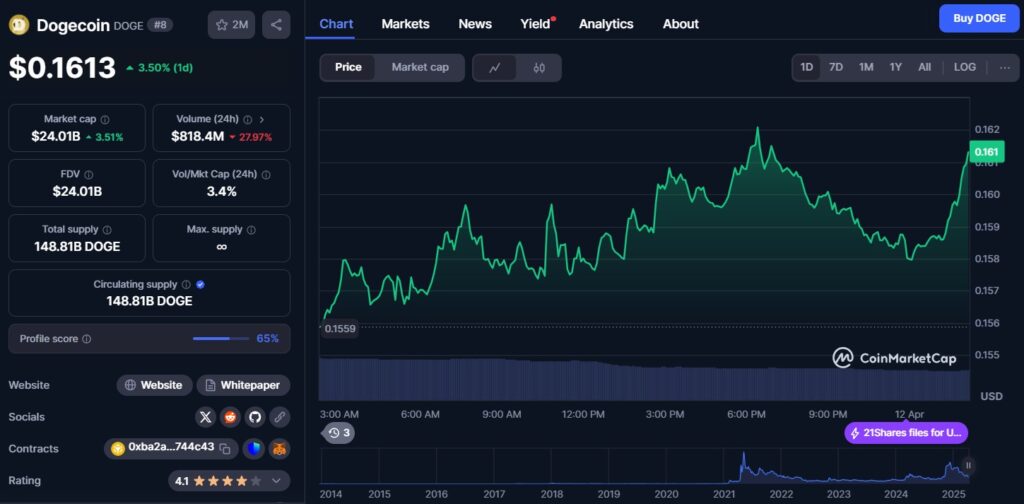The width and height of the screenshot is (1024, 504).
Task: Open the share icon button
Action: pyautogui.click(x=276, y=25)
